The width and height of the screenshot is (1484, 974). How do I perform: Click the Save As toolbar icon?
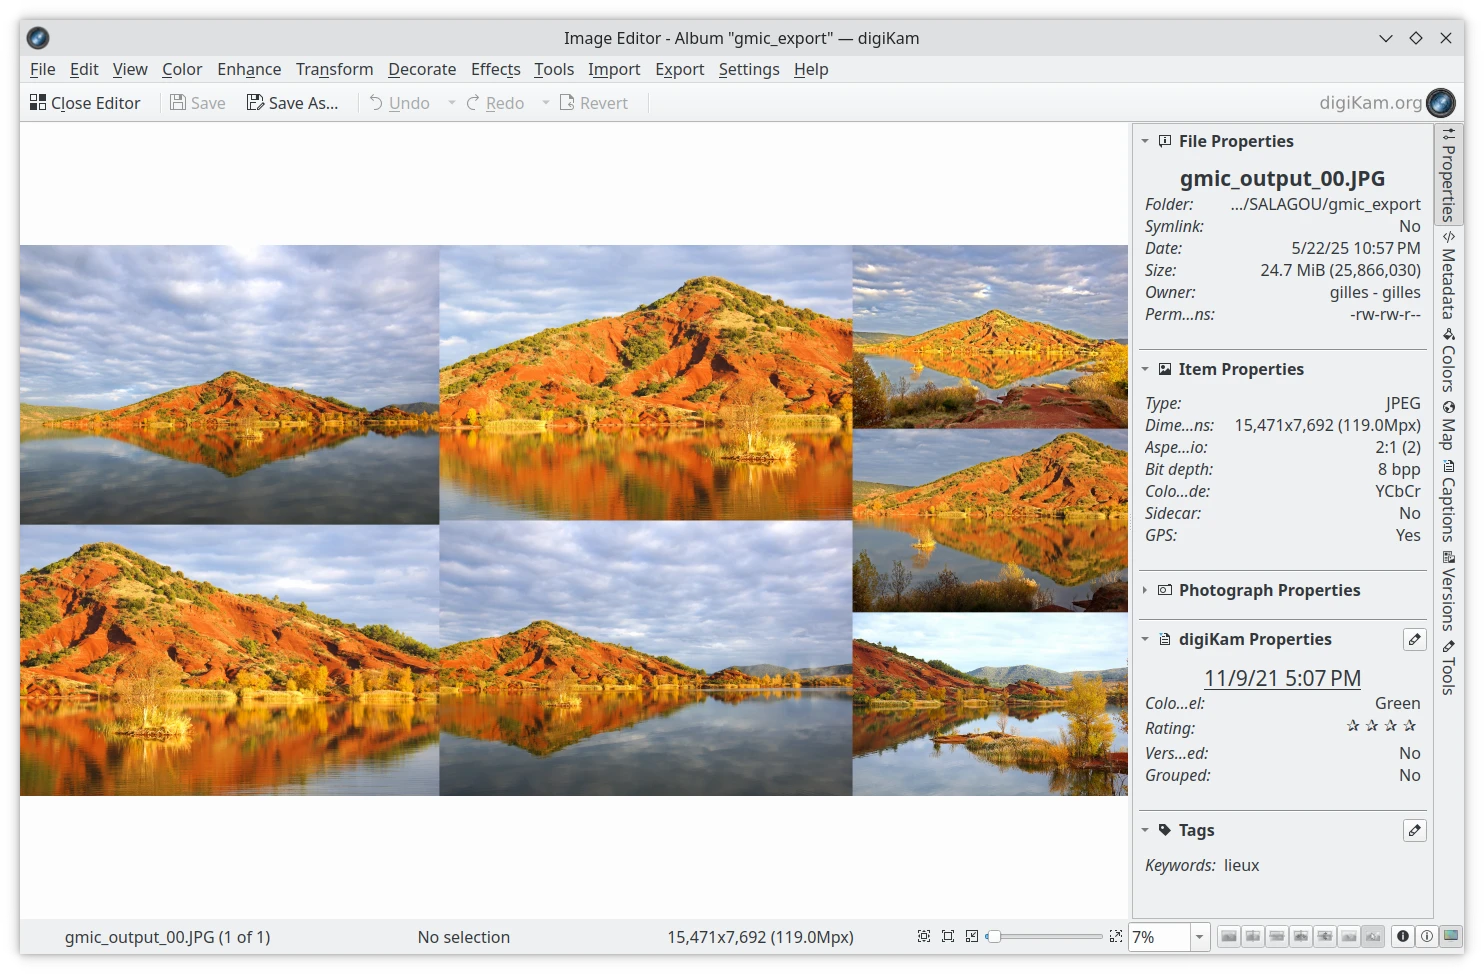point(292,103)
